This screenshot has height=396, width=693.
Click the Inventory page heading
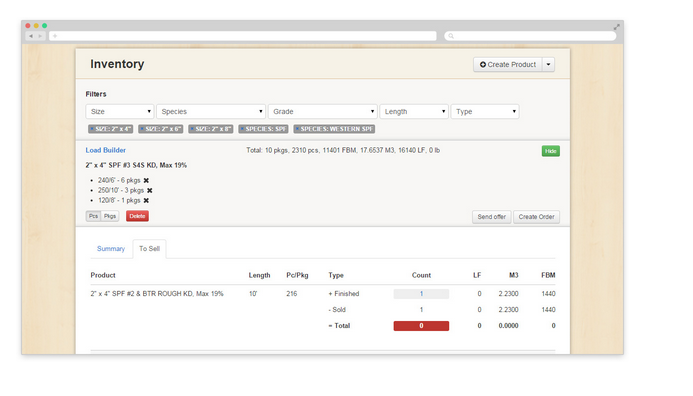click(117, 64)
